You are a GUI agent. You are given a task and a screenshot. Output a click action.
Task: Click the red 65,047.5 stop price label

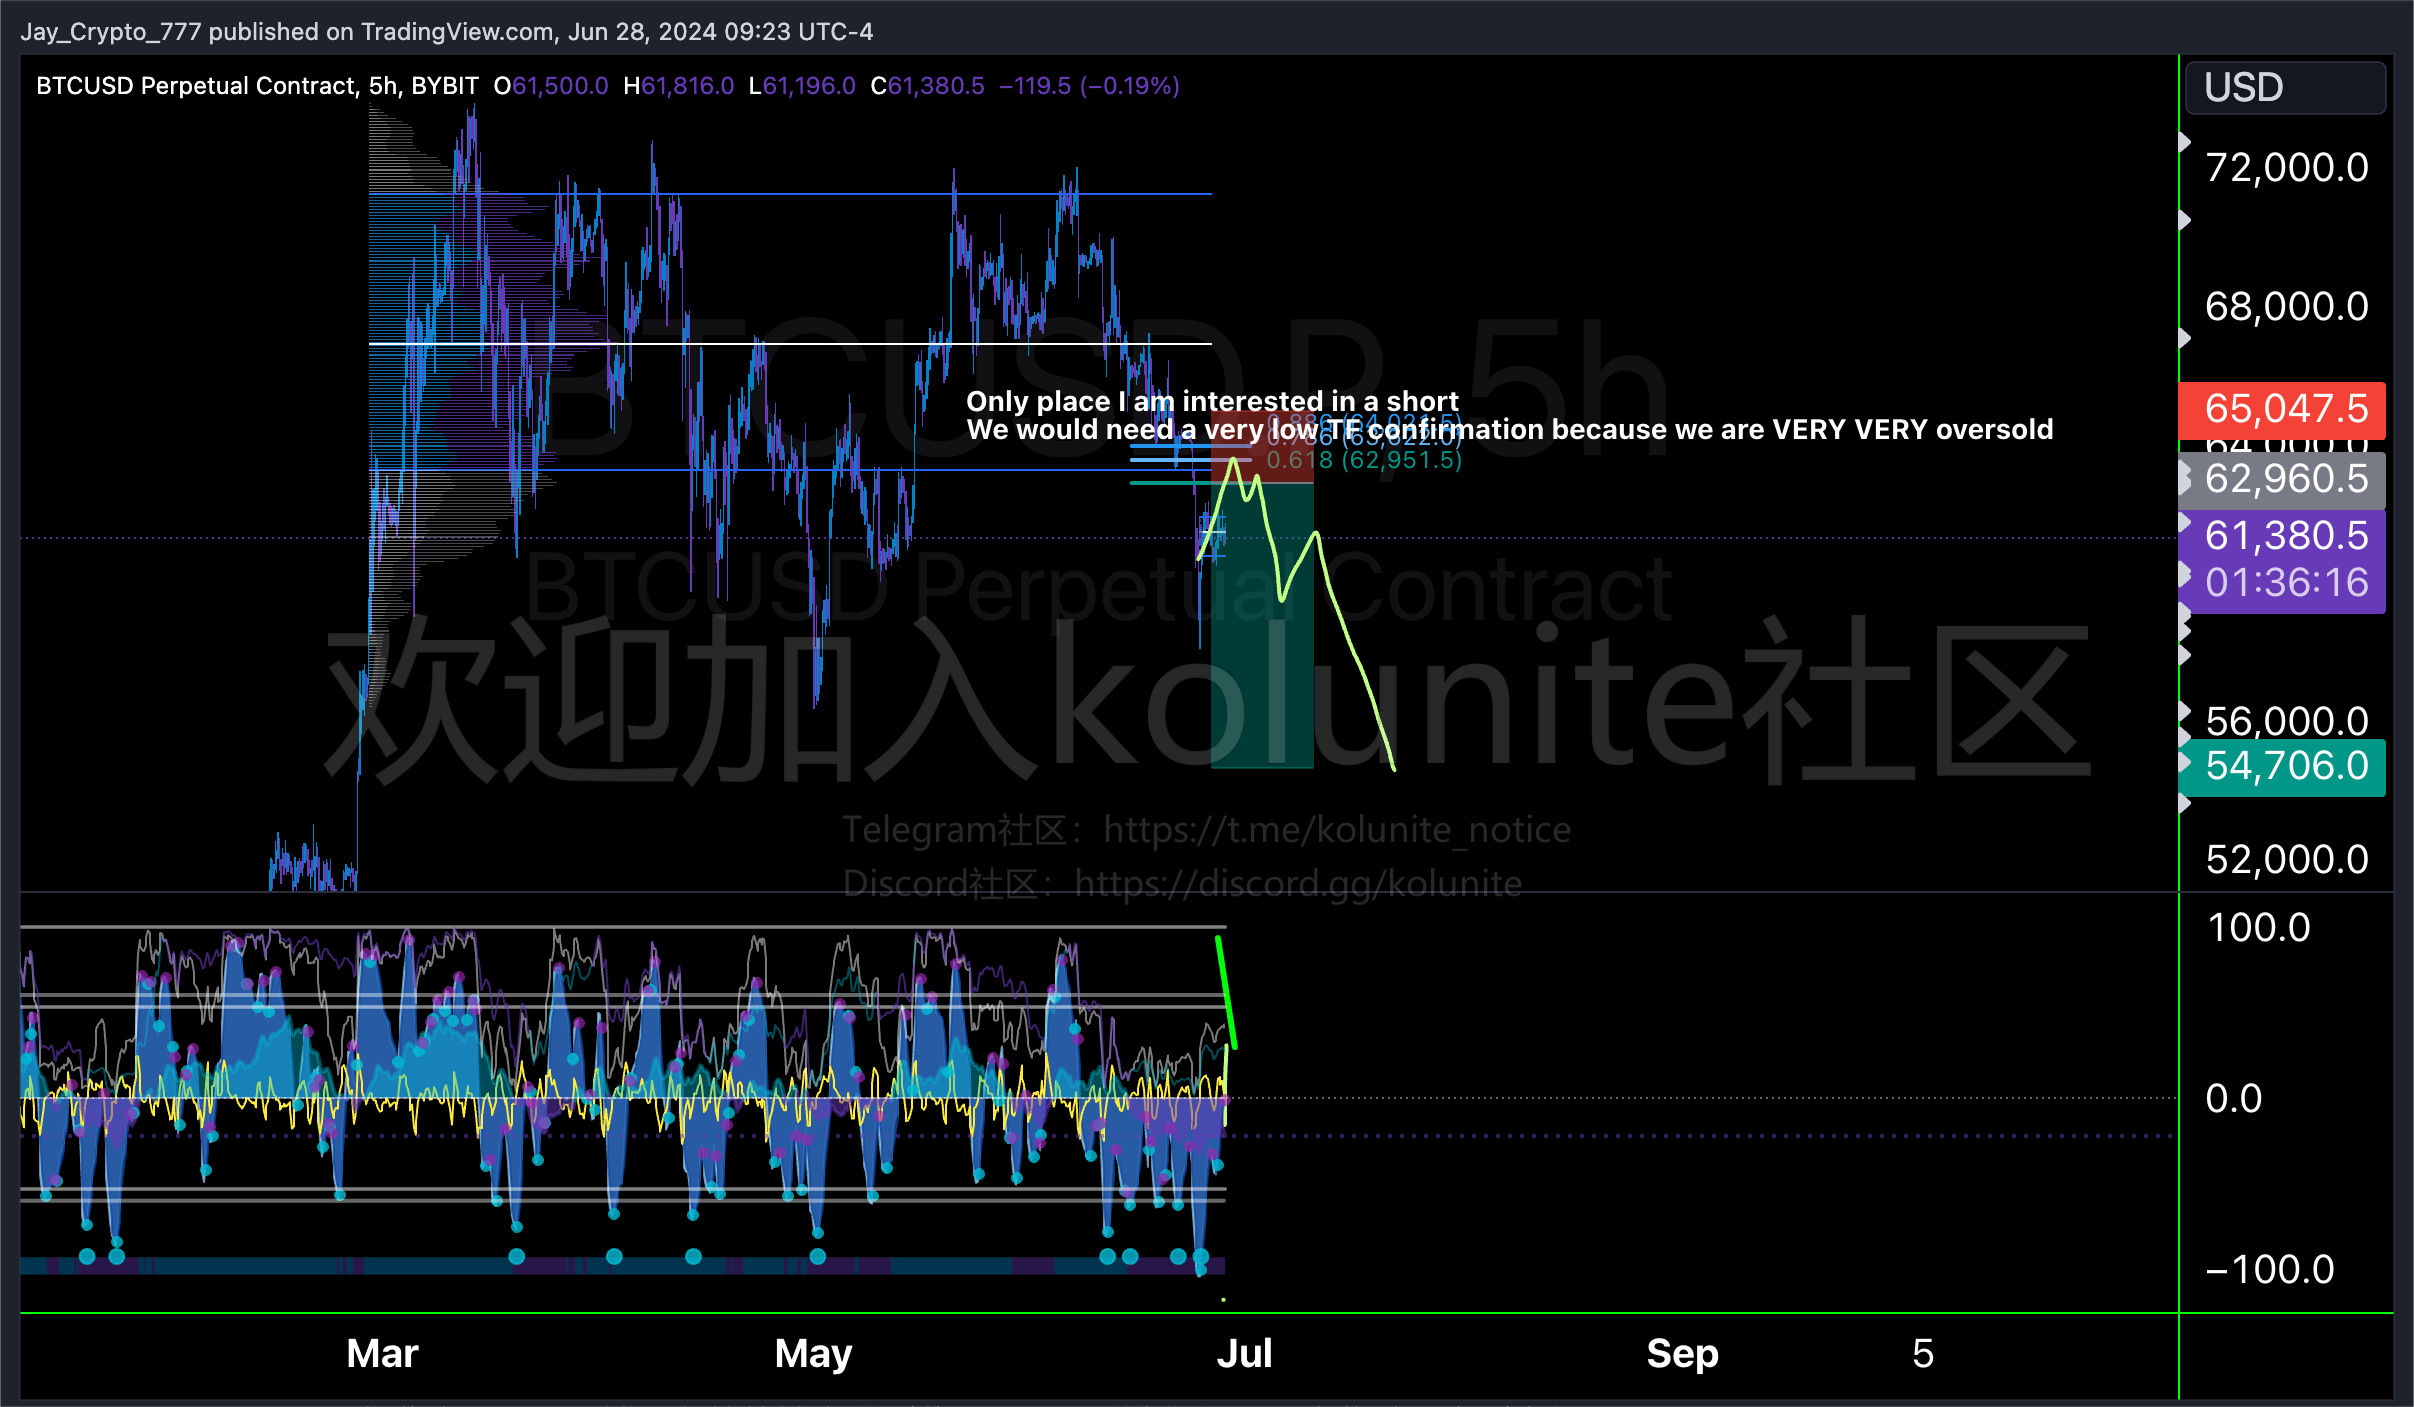2282,409
